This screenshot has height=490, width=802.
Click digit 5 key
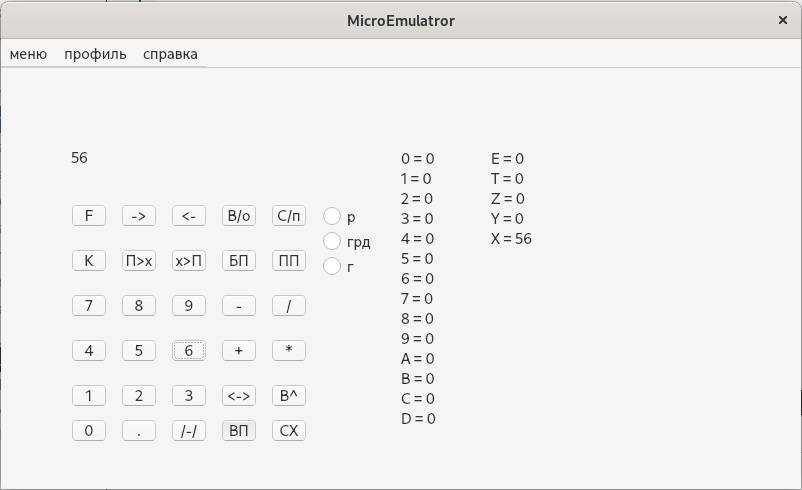tap(139, 351)
